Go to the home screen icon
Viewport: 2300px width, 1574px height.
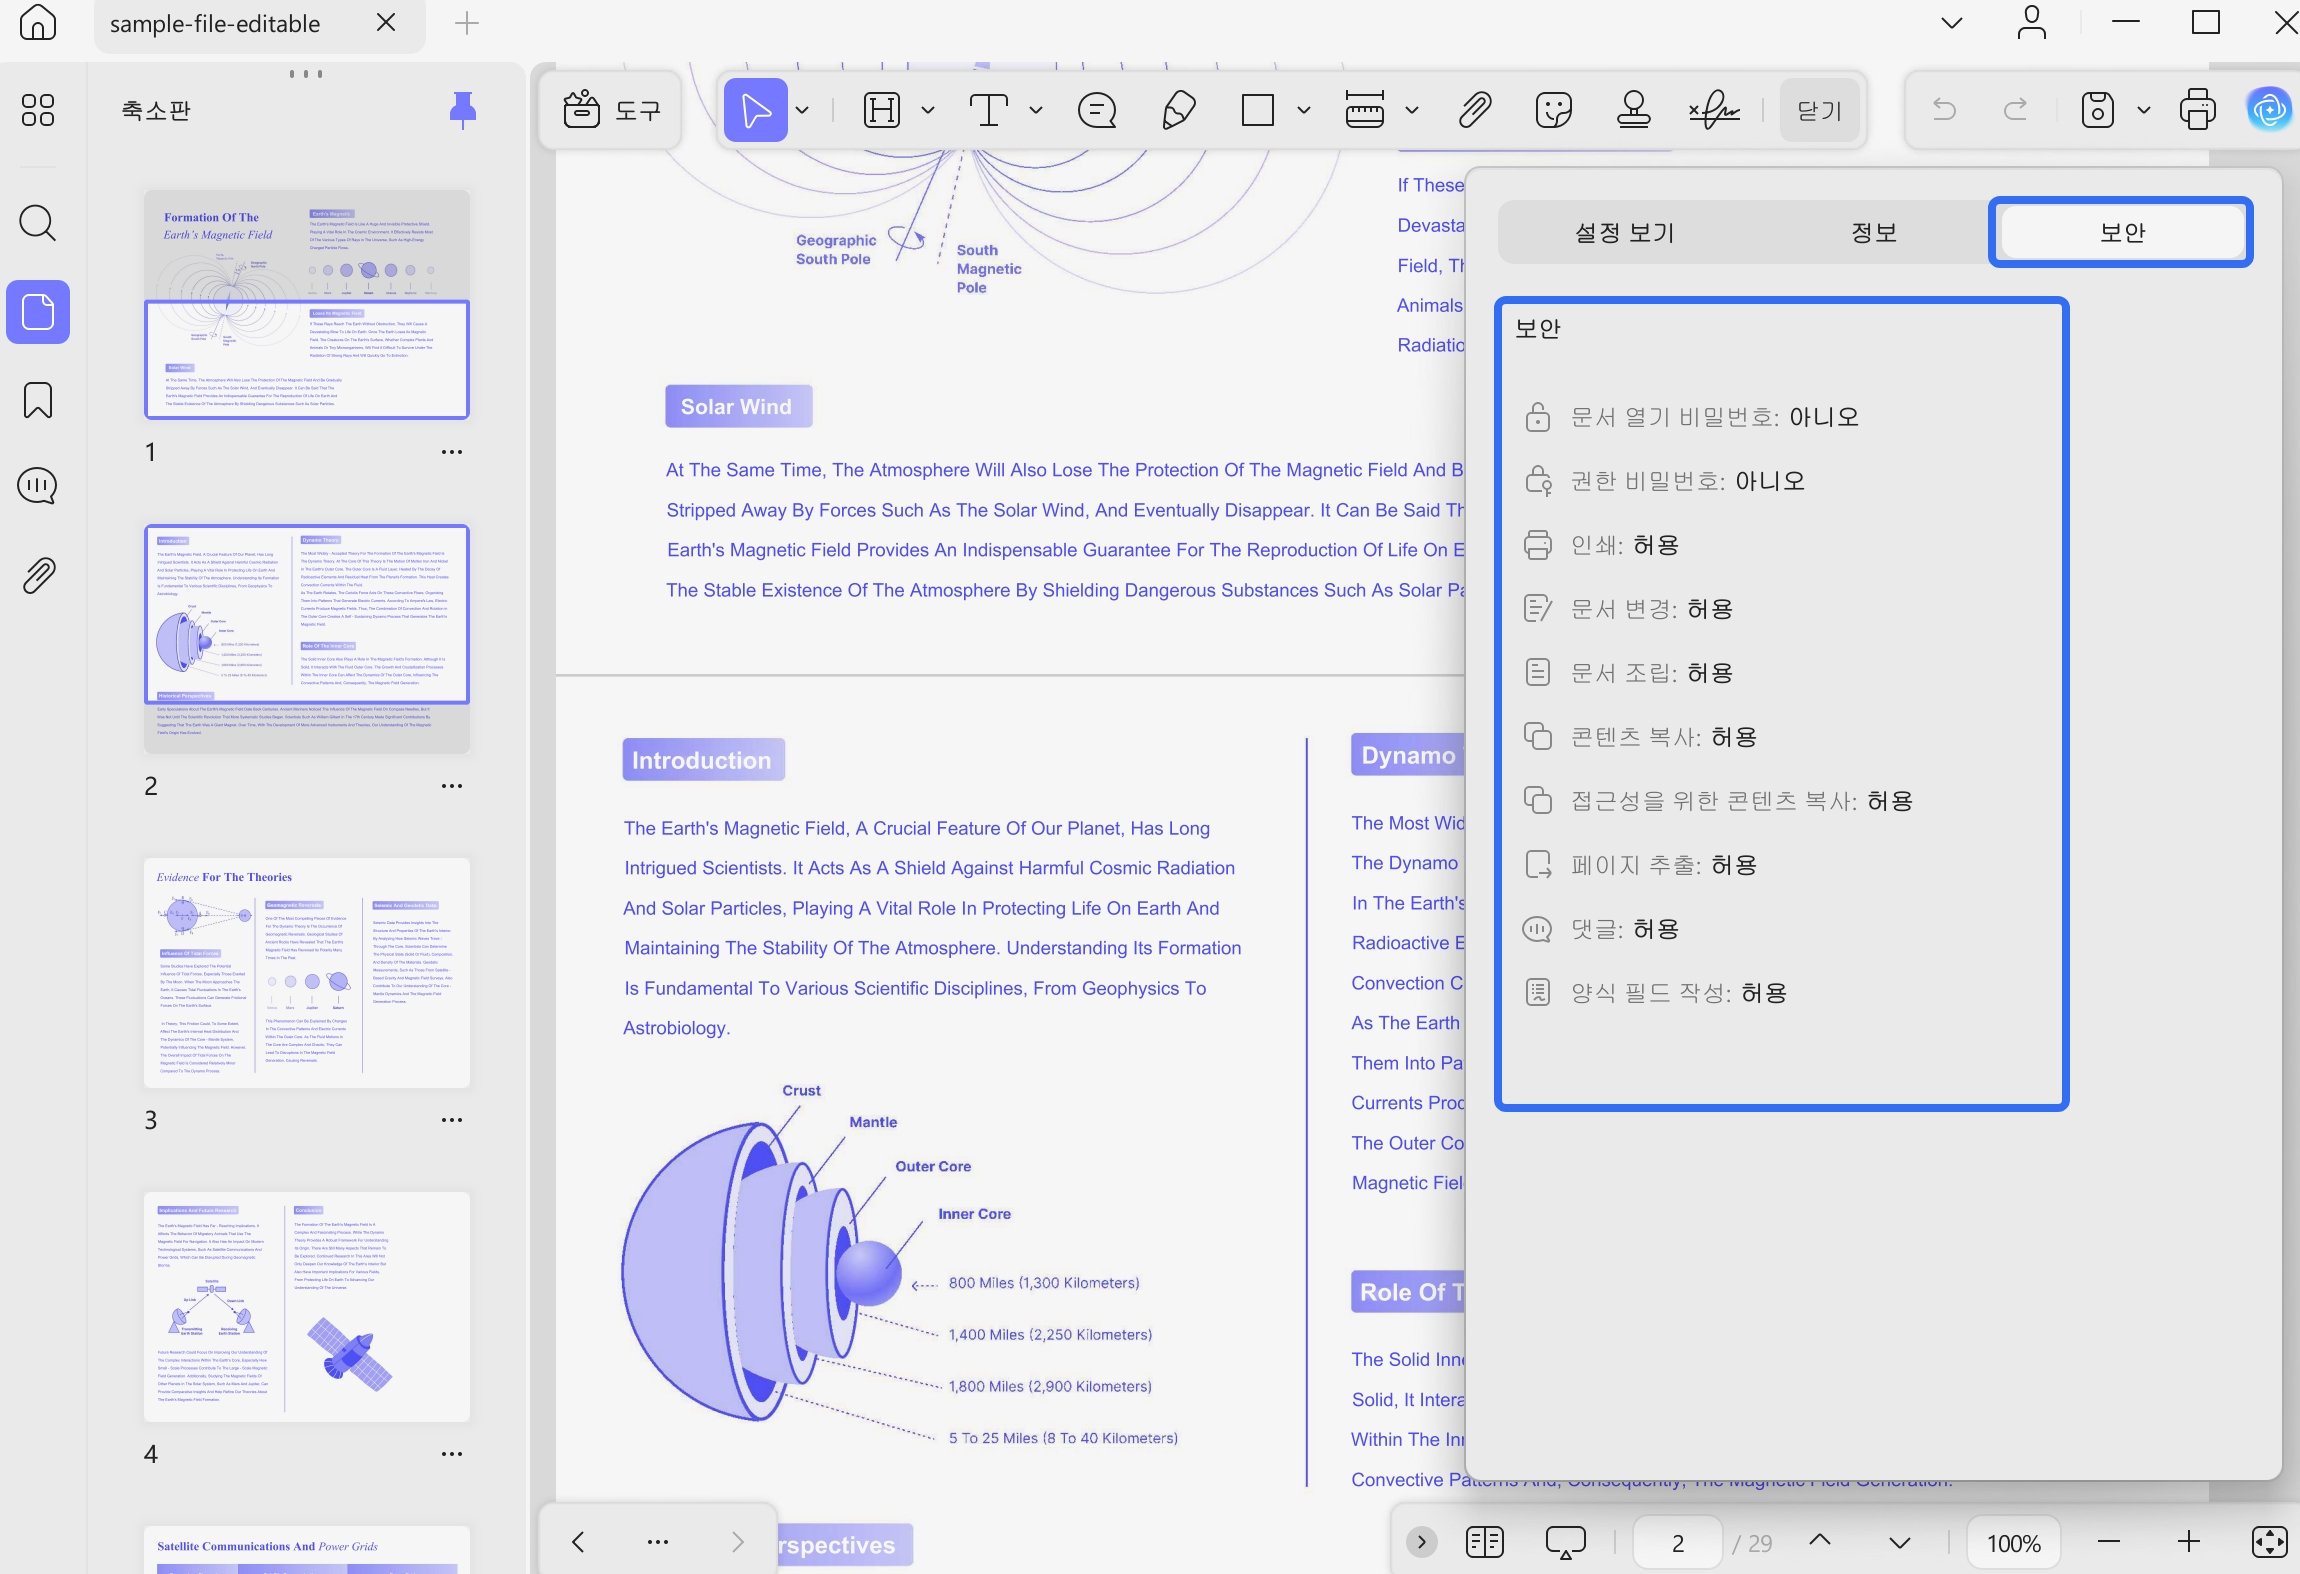38,22
